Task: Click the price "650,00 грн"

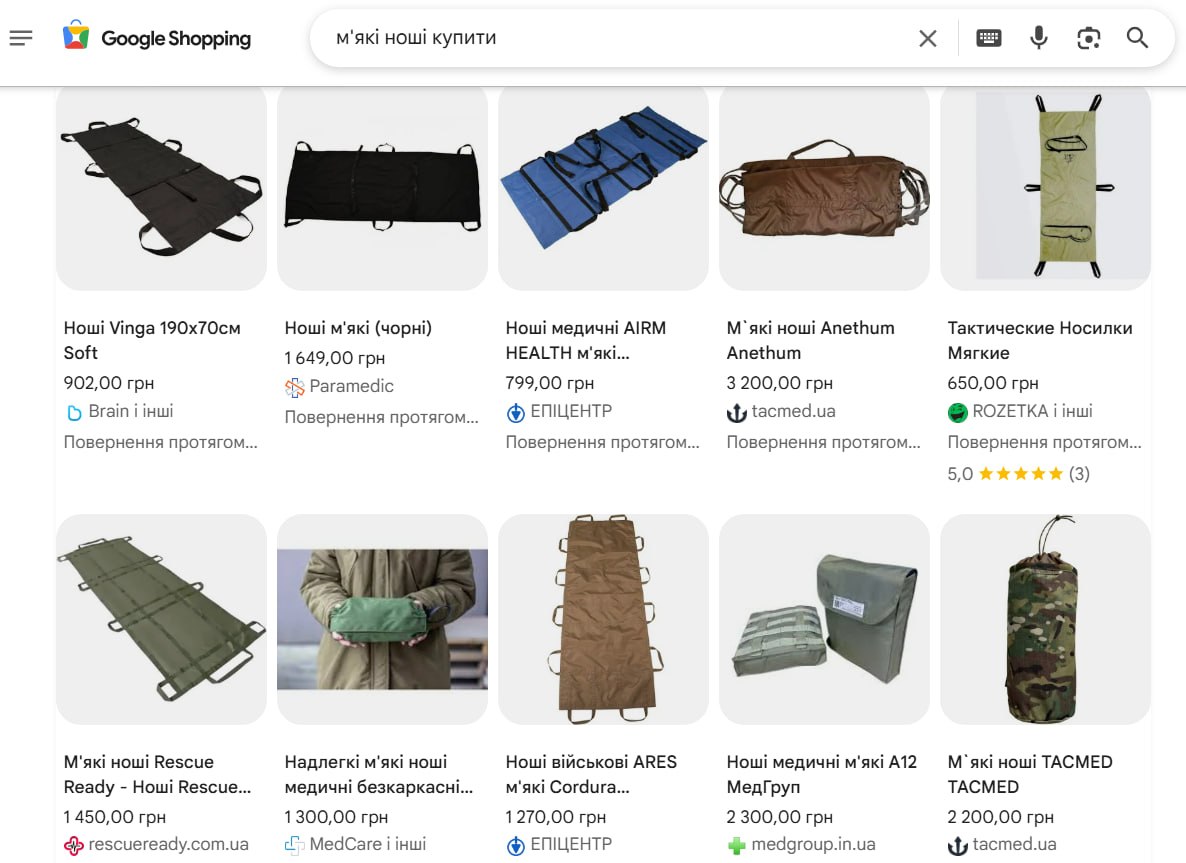Action: [993, 383]
